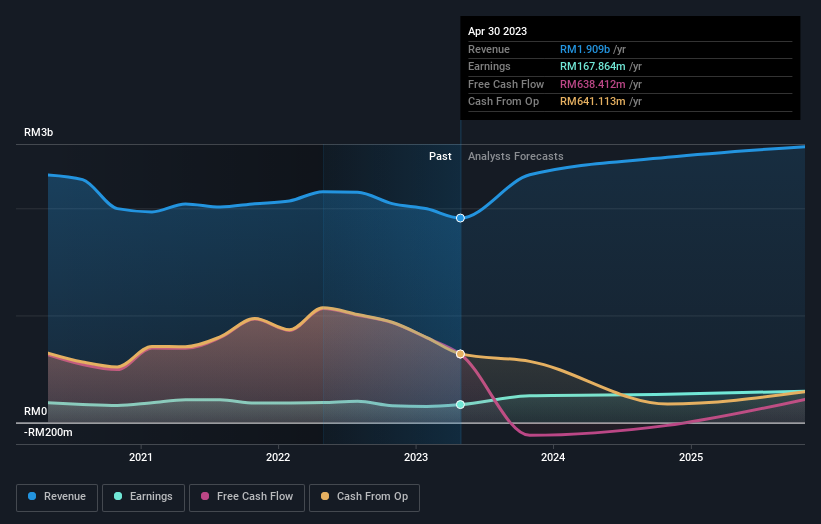Click the Analysts Forecasts label
This screenshot has width=821, height=524.
(x=516, y=157)
